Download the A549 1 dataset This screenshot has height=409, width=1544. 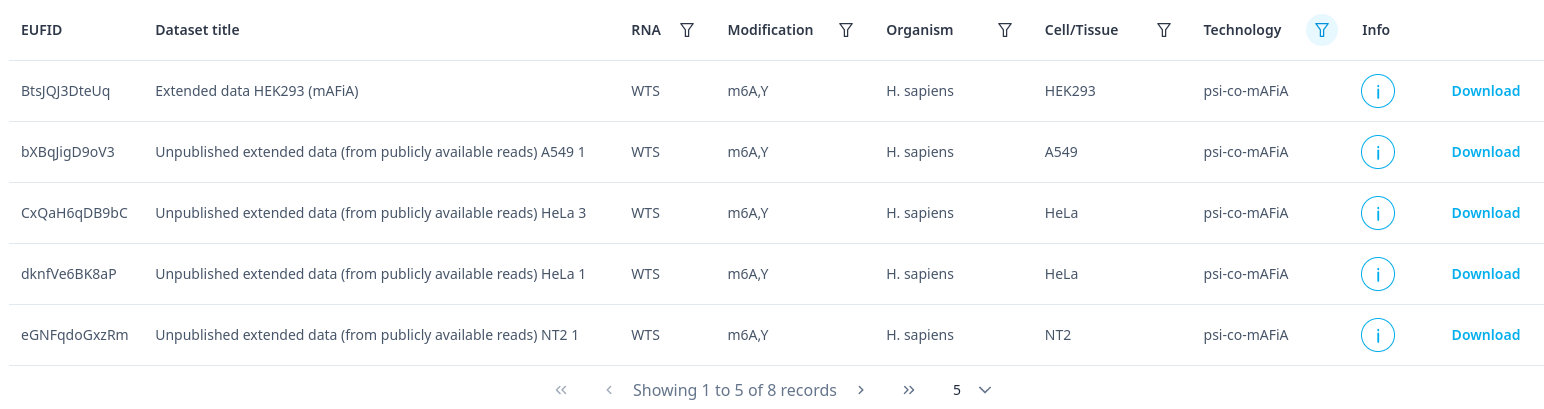1485,152
